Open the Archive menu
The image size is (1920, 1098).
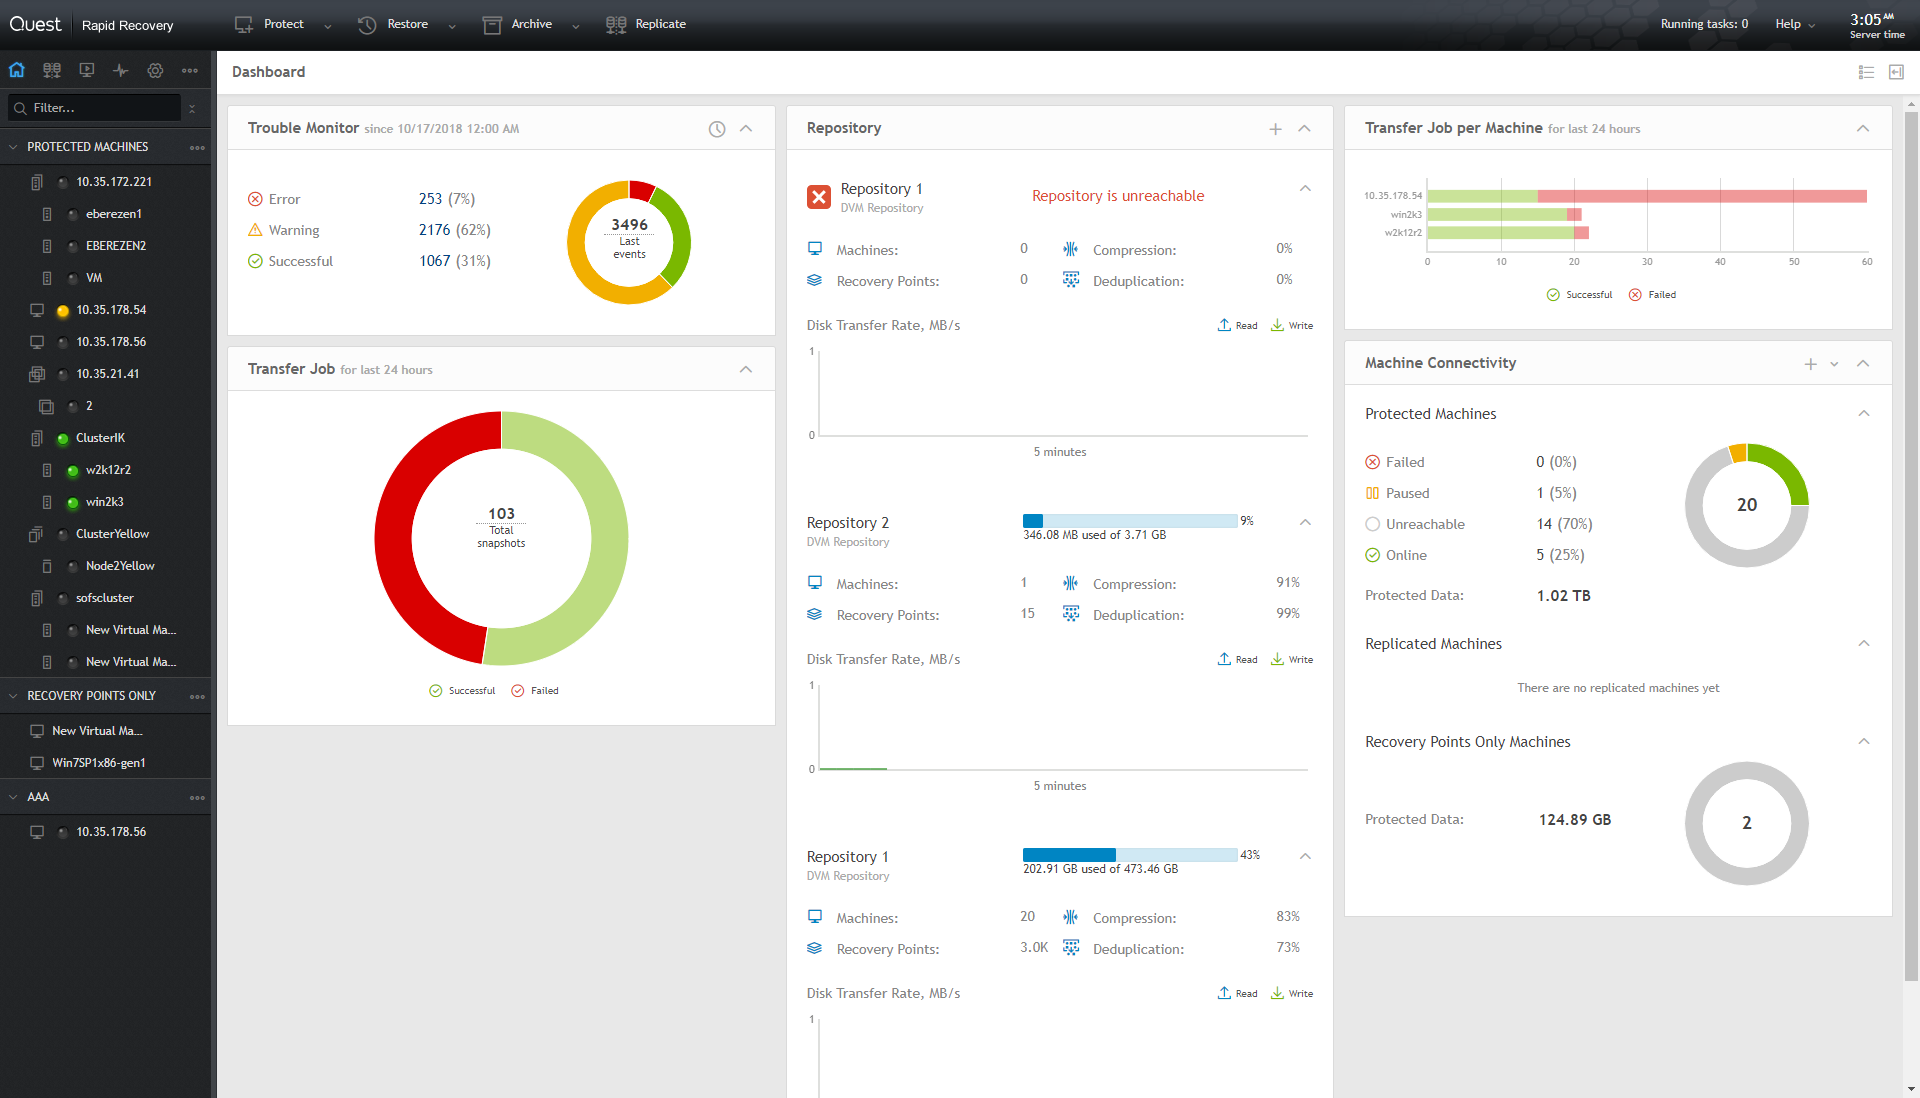pos(530,24)
